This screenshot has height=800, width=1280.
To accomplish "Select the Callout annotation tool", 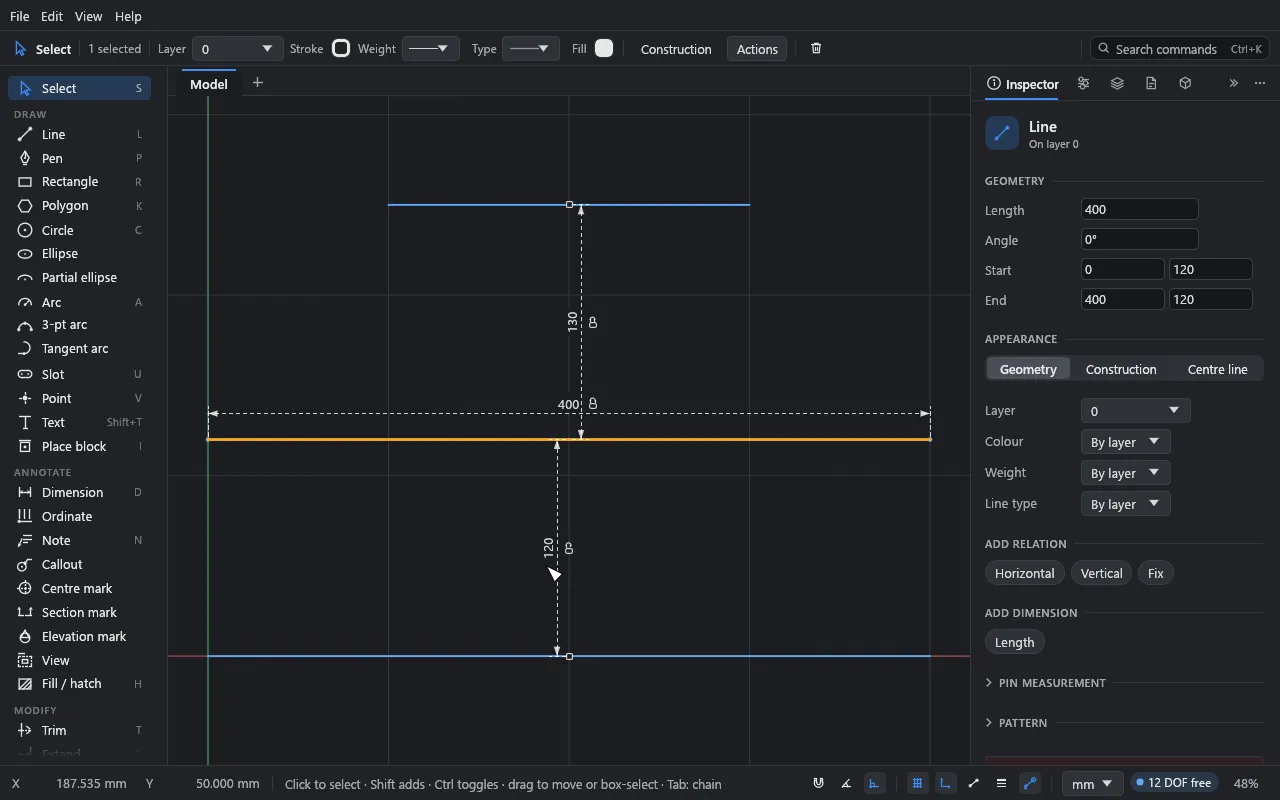I will point(80,564).
